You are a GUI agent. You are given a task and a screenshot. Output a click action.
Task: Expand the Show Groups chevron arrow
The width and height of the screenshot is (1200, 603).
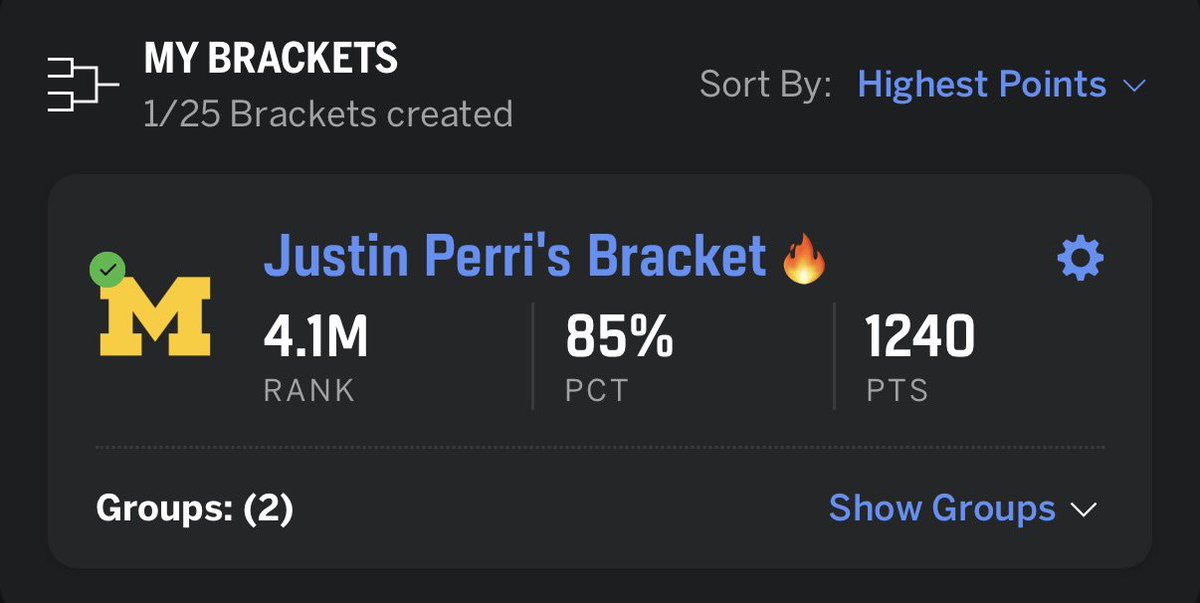(1084, 510)
